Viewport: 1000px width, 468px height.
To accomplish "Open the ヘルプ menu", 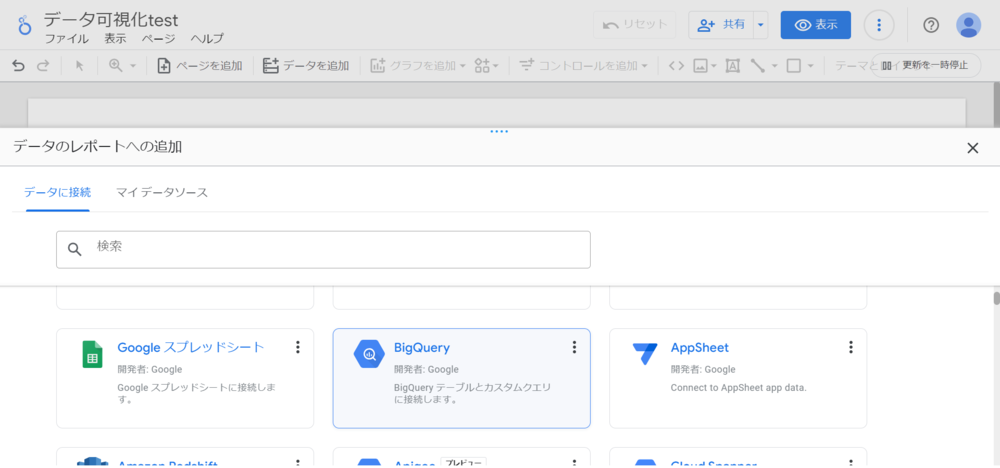I will [207, 39].
